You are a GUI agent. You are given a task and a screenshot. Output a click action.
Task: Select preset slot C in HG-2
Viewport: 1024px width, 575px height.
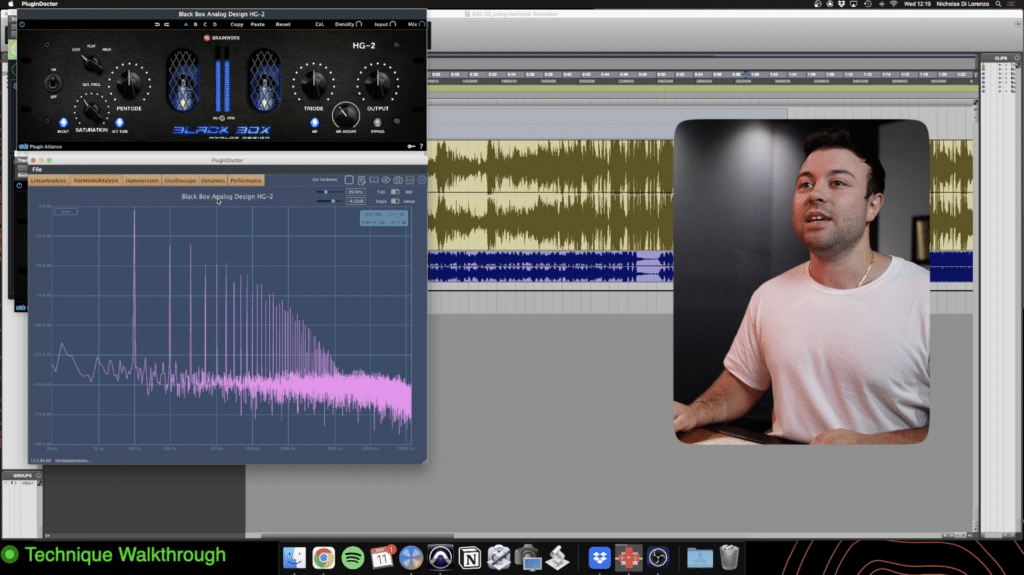tap(205, 24)
